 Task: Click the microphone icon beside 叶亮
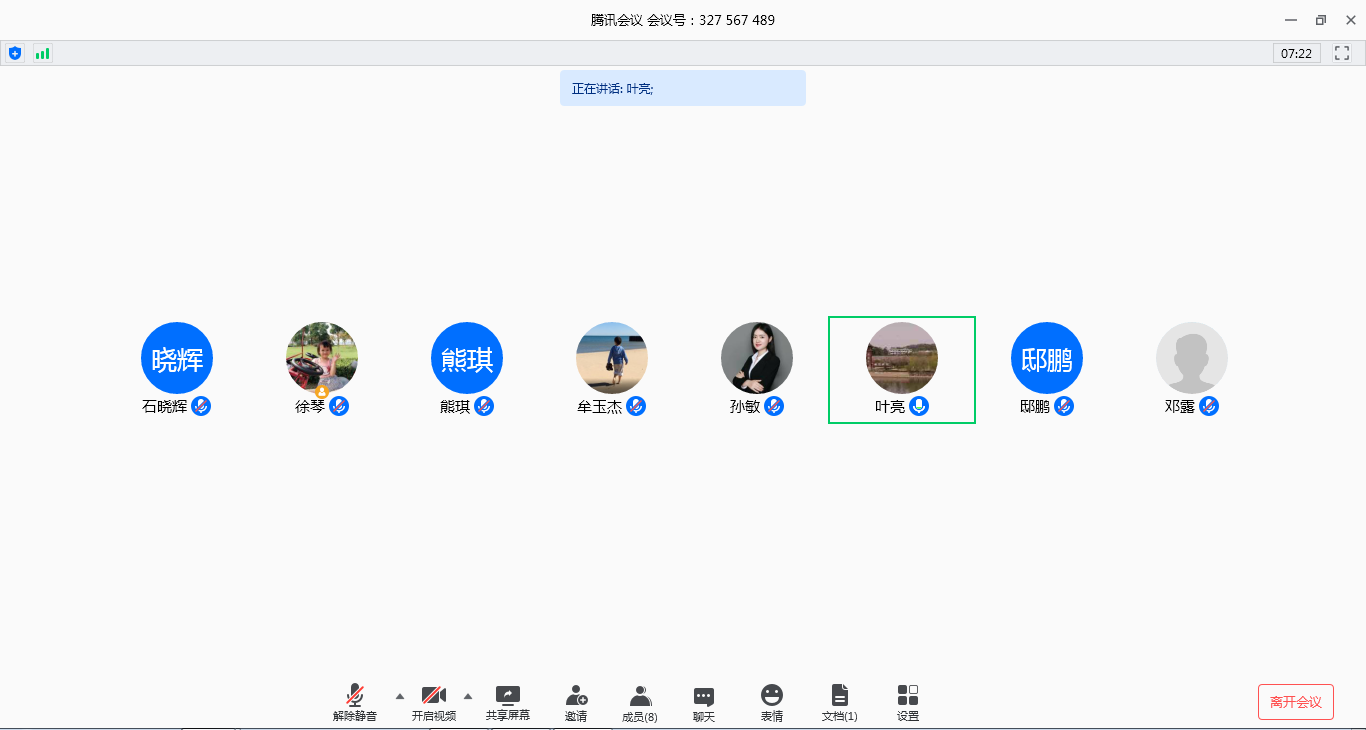(919, 406)
